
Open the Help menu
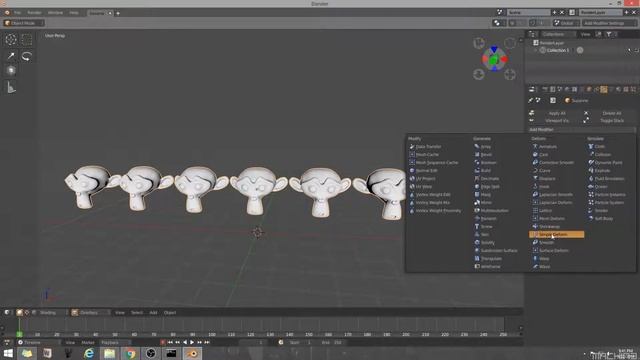coord(74,13)
